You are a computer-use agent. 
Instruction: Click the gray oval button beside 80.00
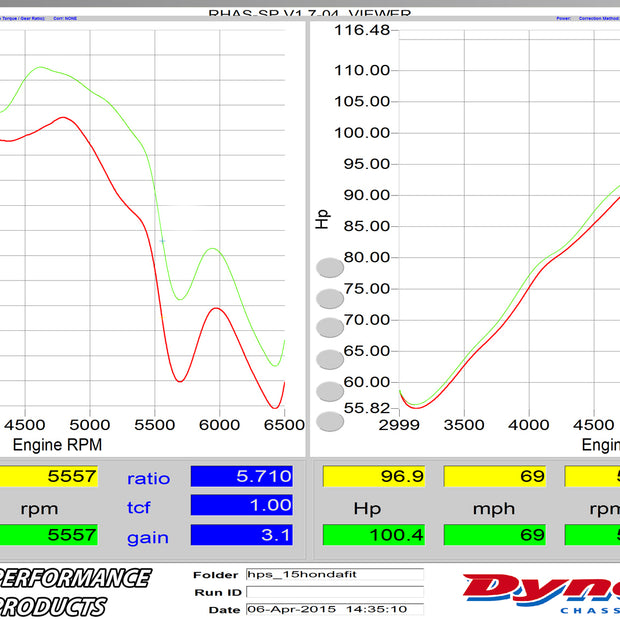[330, 268]
